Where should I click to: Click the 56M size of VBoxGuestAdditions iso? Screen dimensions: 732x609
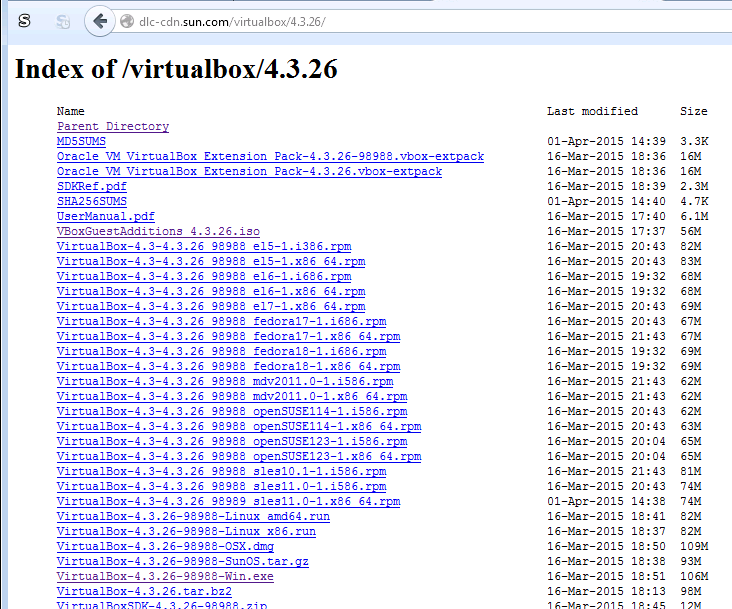pos(690,231)
